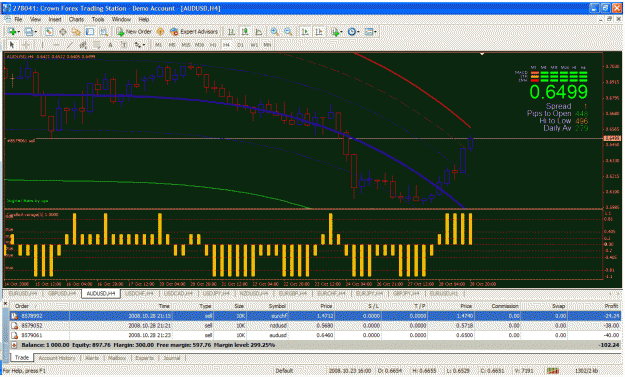The height and width of the screenshot is (377, 625).
Task: Zoom out of the chart
Action: [x=288, y=32]
